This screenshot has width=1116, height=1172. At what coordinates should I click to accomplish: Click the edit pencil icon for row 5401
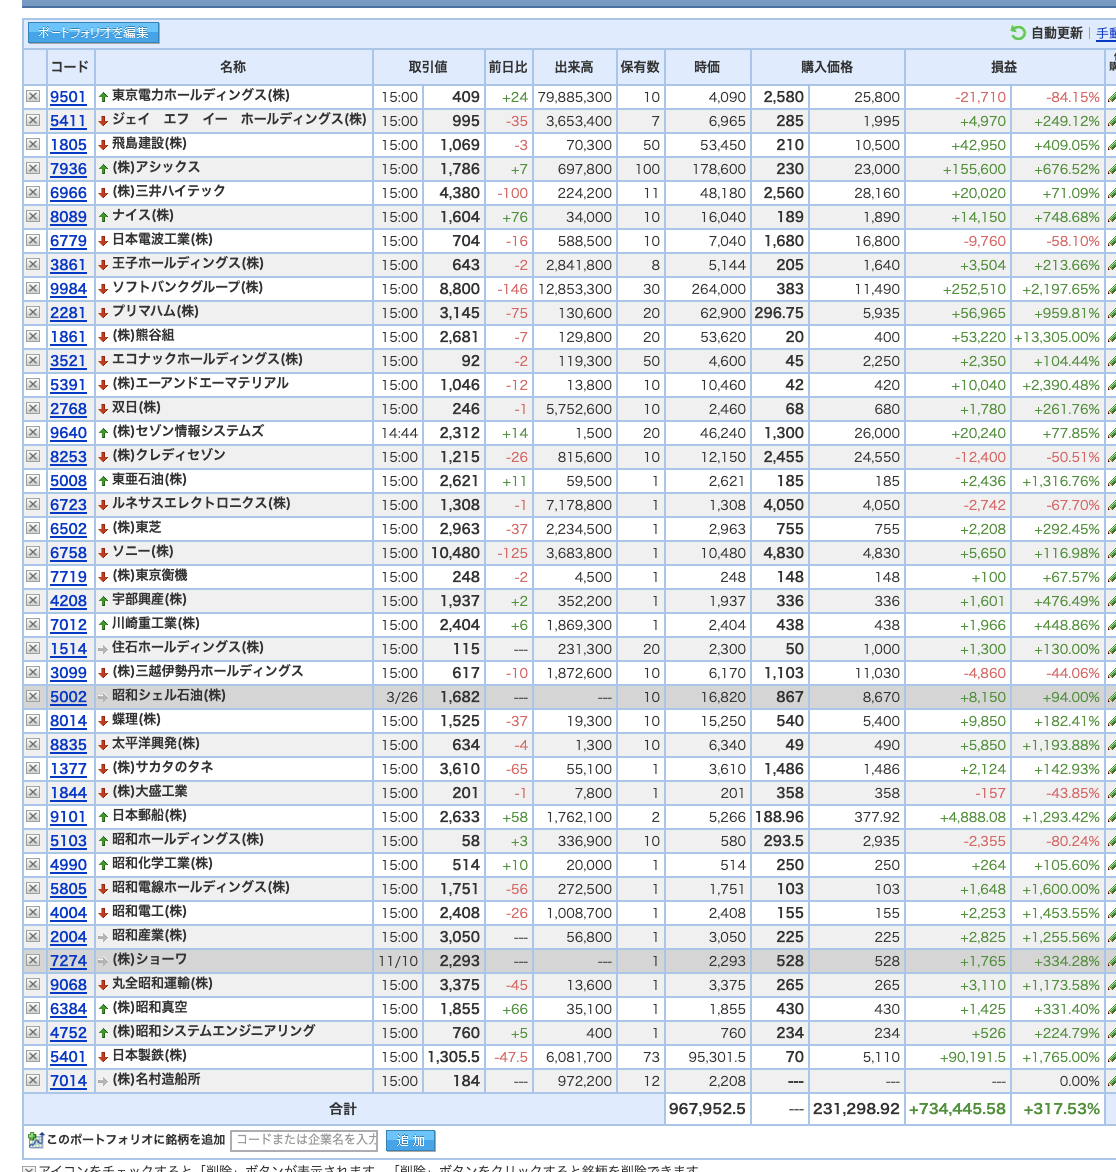[x=1112, y=1056]
